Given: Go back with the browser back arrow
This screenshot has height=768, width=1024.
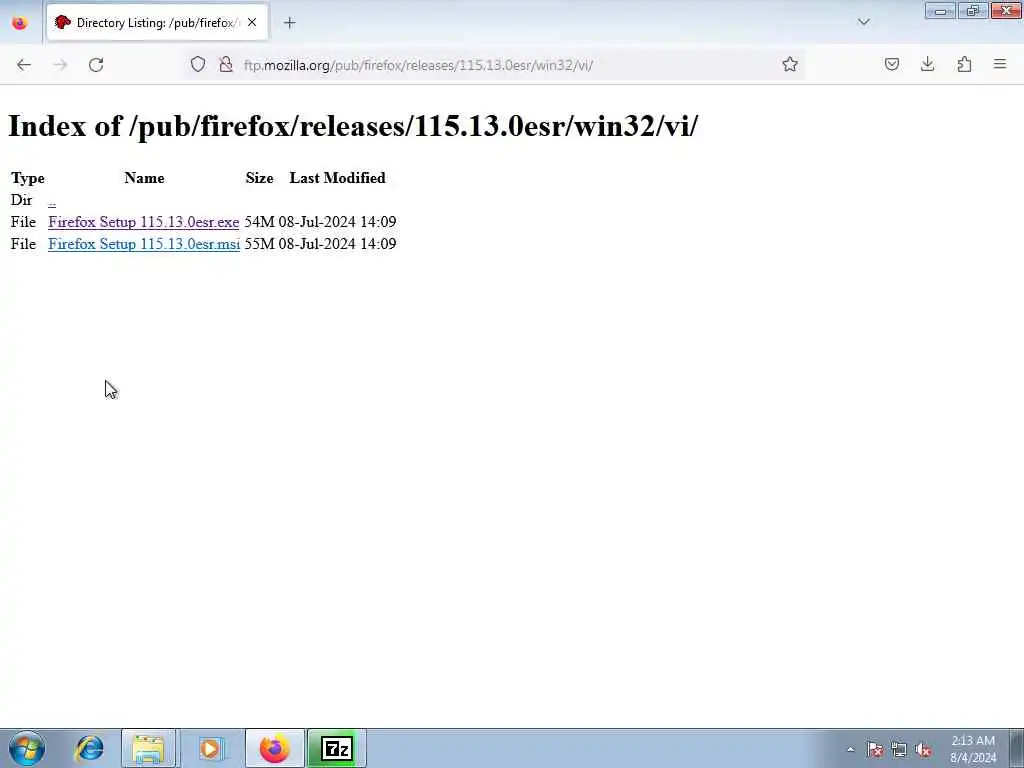Looking at the screenshot, I should (x=24, y=65).
